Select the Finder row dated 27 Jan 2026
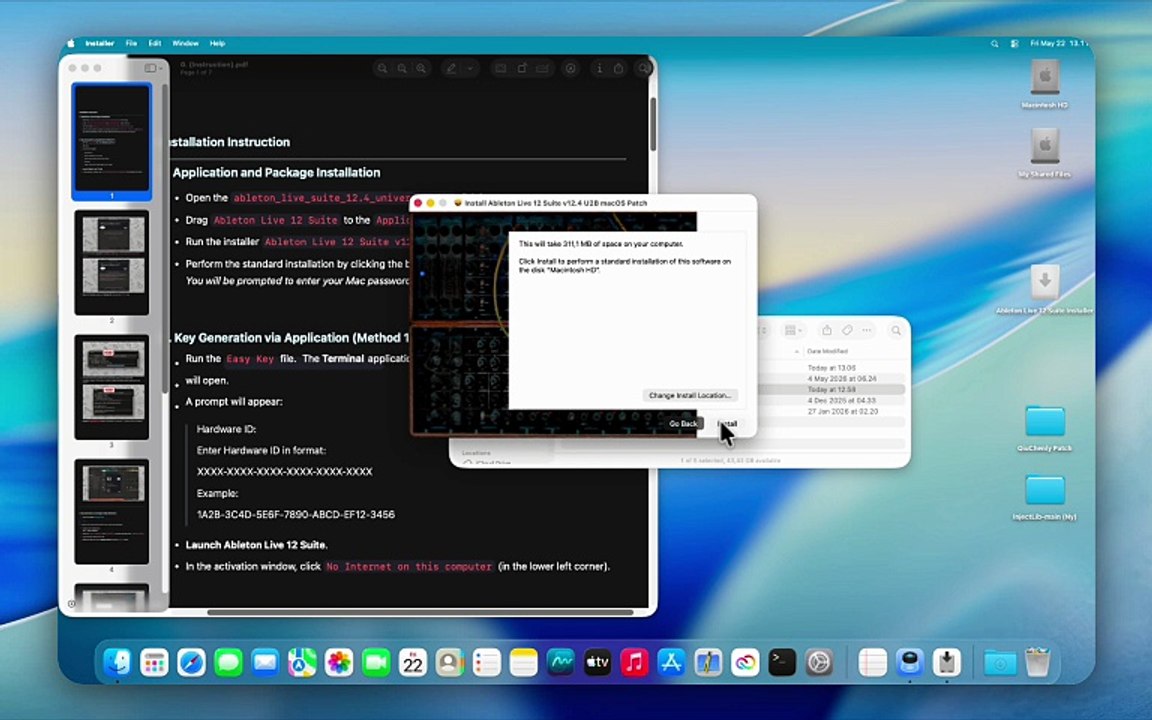The image size is (1152, 720). click(x=832, y=411)
